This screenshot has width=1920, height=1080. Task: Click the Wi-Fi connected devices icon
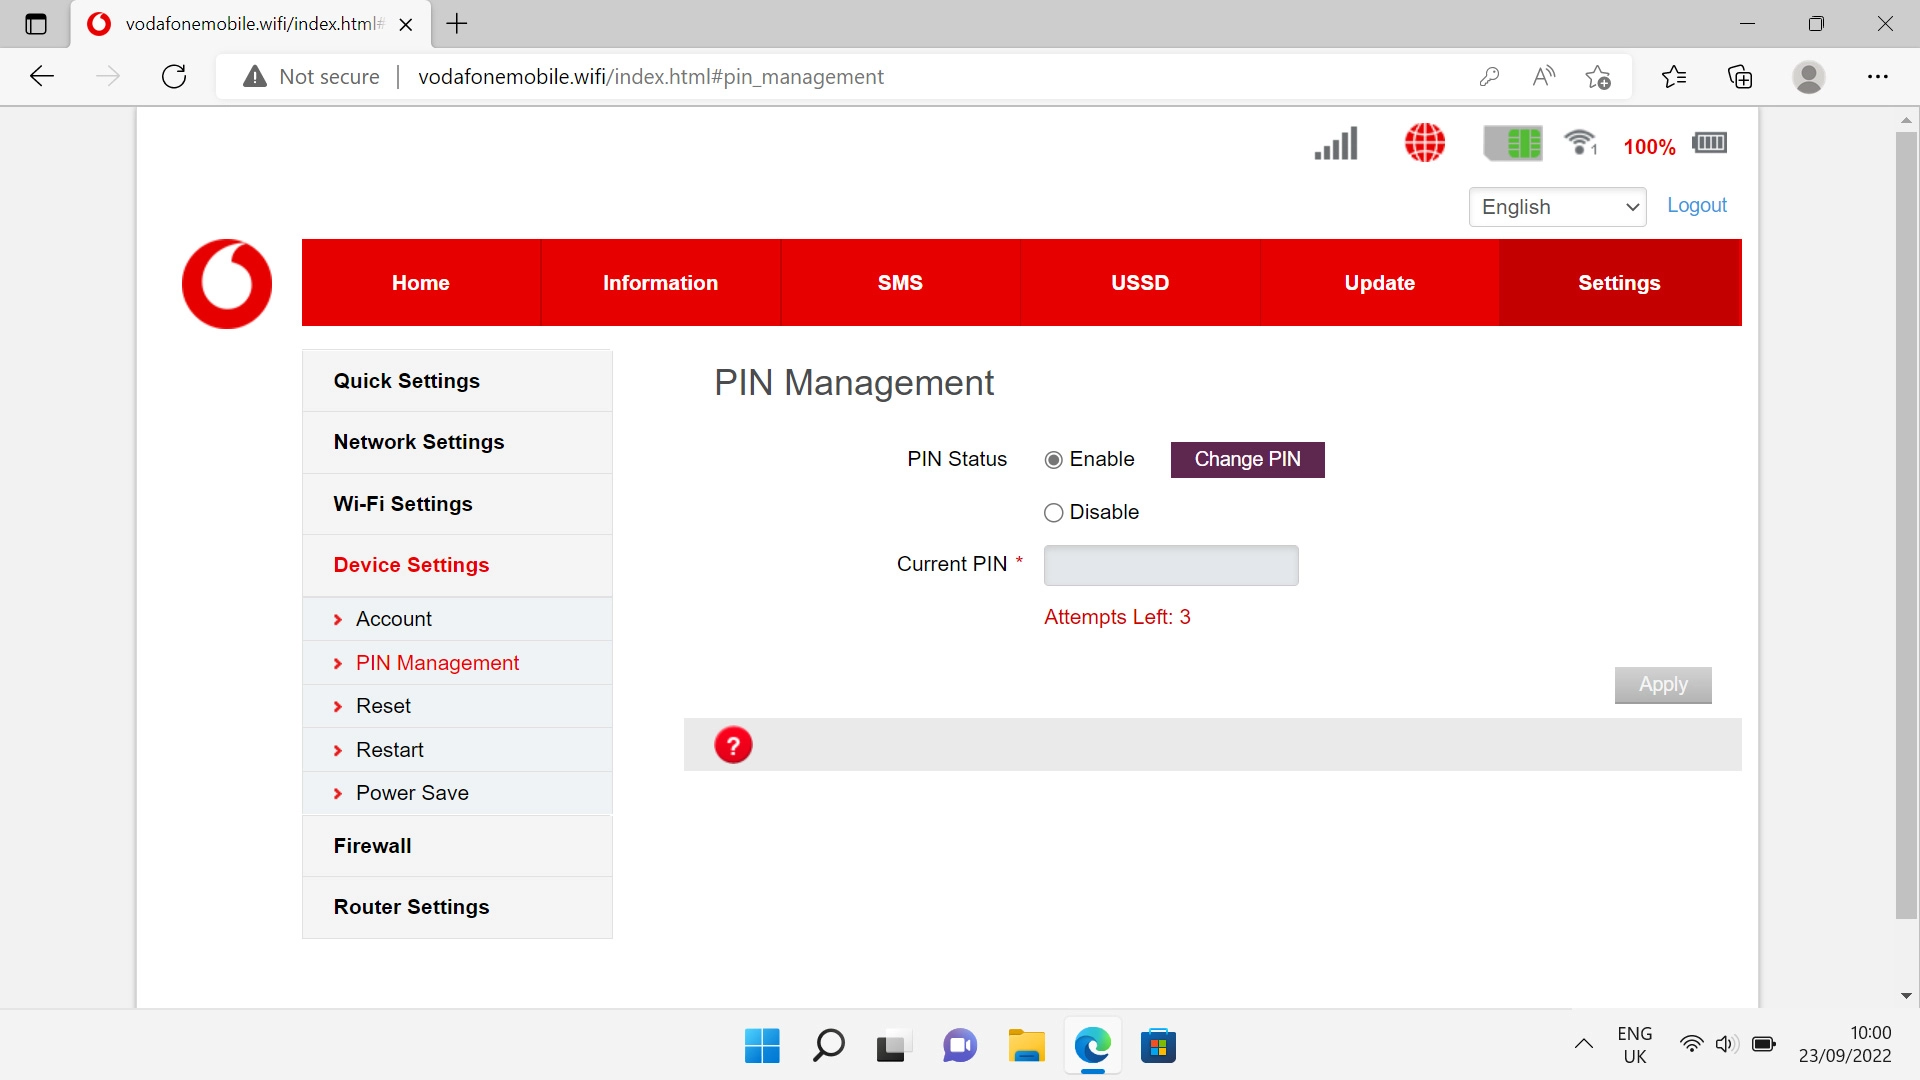1581,143
